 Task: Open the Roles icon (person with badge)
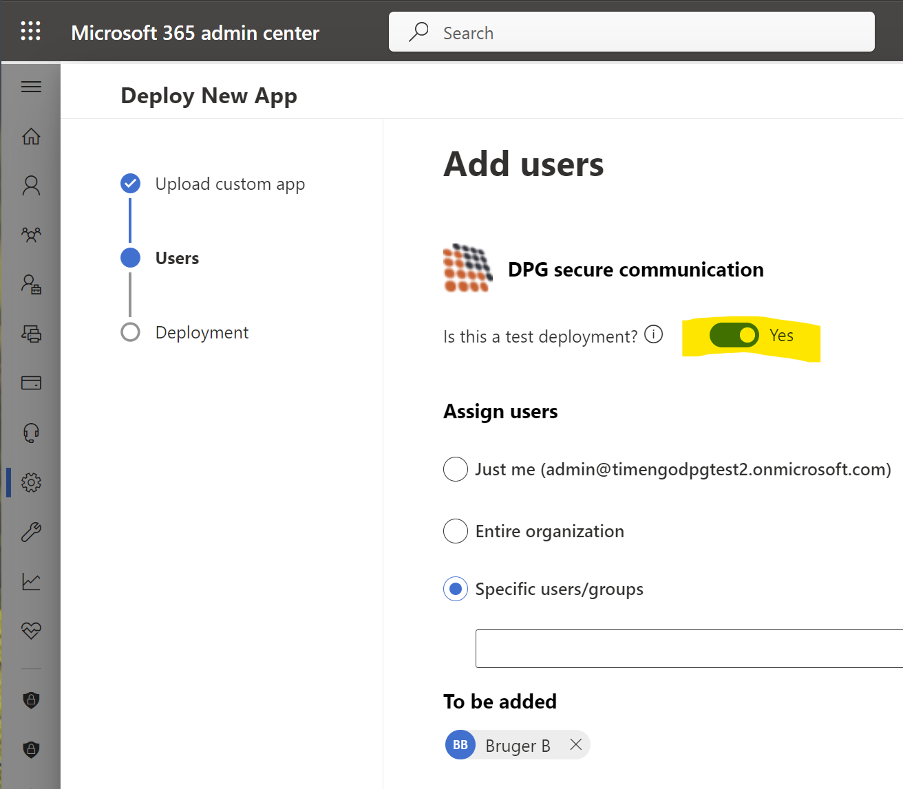coord(31,284)
